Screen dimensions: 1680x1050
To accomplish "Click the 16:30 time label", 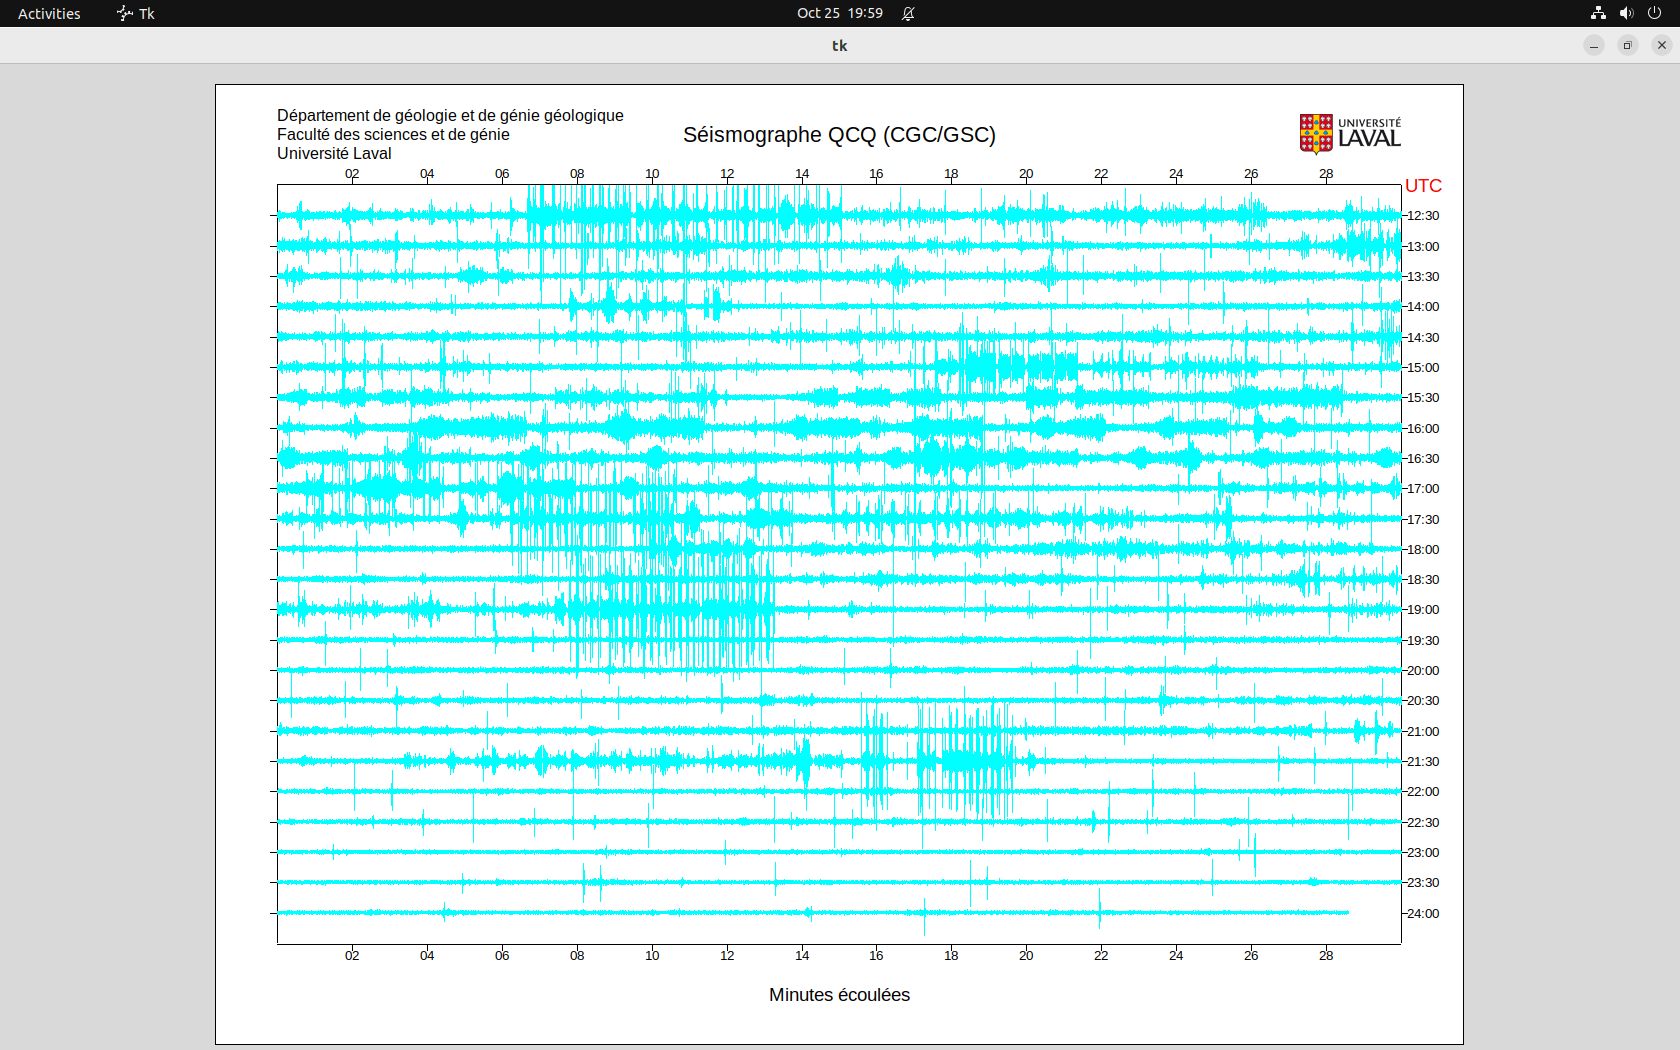I will tap(1423, 459).
